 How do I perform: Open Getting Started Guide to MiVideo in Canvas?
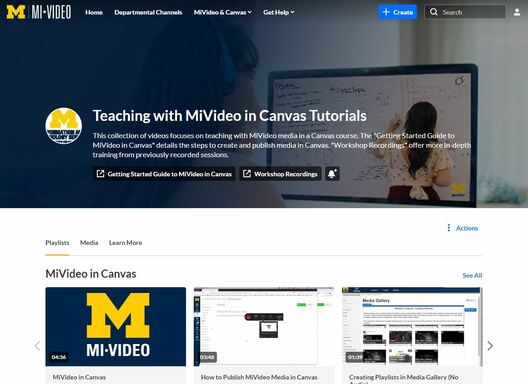[164, 174]
